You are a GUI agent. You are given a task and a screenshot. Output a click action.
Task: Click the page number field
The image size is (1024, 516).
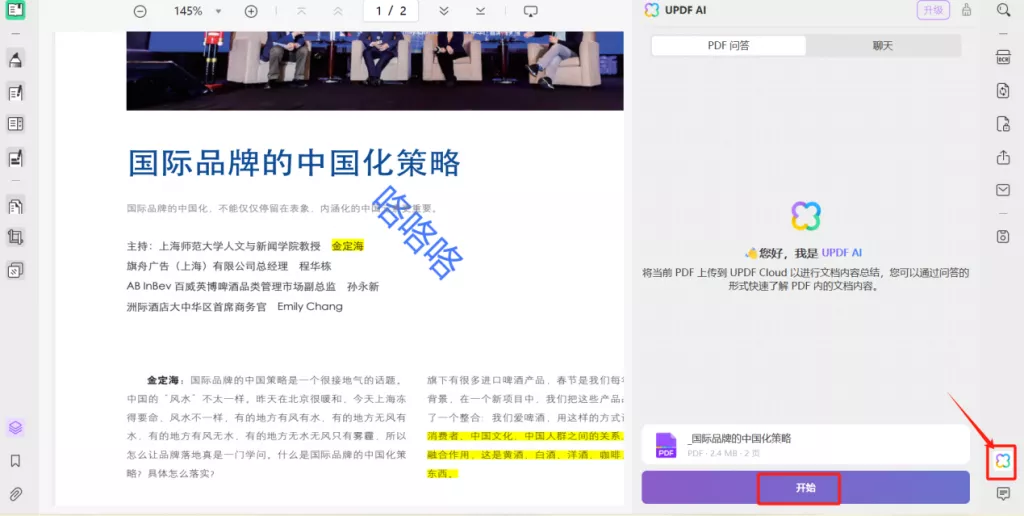[391, 11]
